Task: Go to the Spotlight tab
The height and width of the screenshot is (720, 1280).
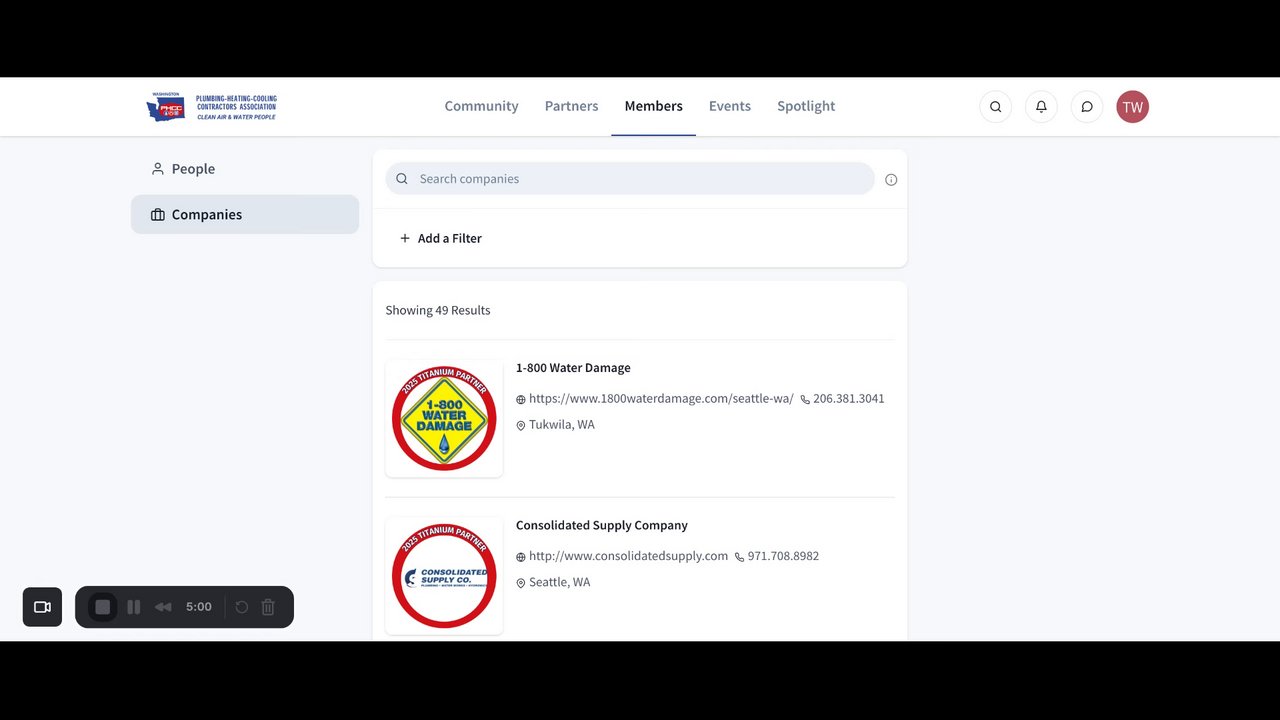Action: tap(806, 106)
